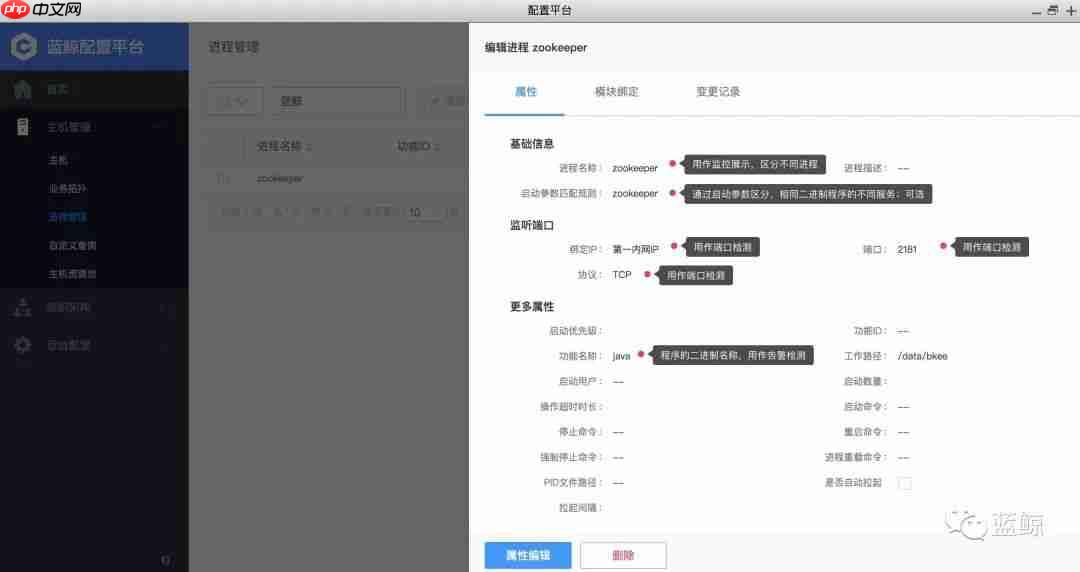This screenshot has height=572, width=1080.
Task: Click the 启动参数匹配规则 value zookeeper
Action: [x=634, y=194]
